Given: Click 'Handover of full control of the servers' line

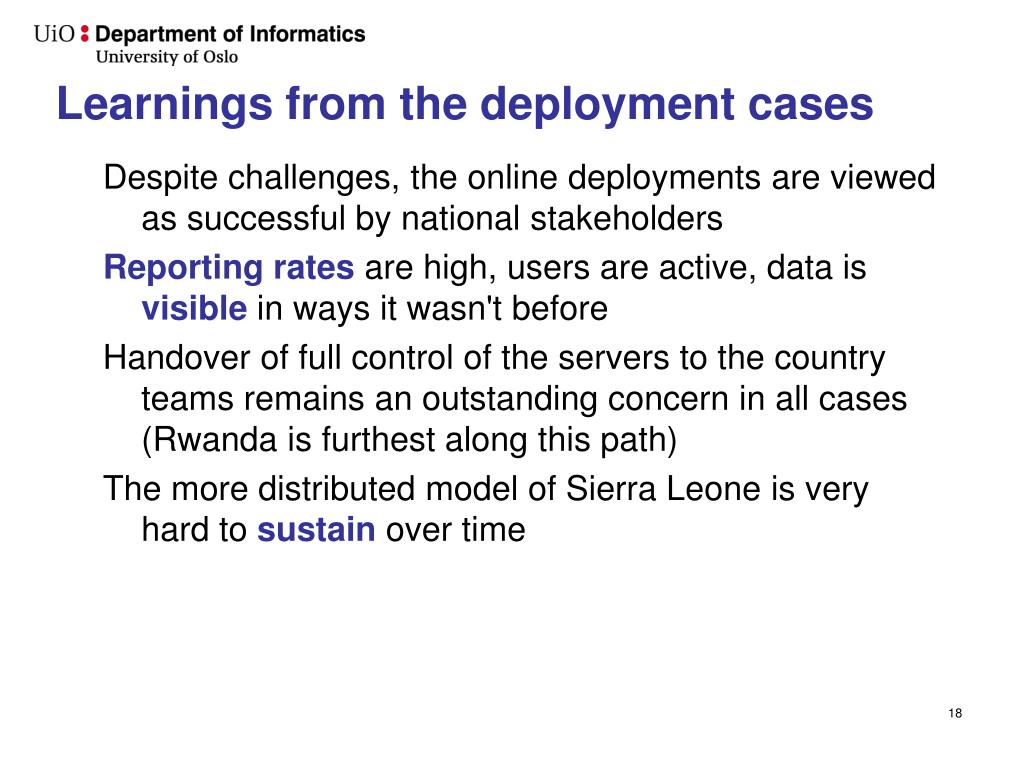Looking at the screenshot, I should pos(494,358).
